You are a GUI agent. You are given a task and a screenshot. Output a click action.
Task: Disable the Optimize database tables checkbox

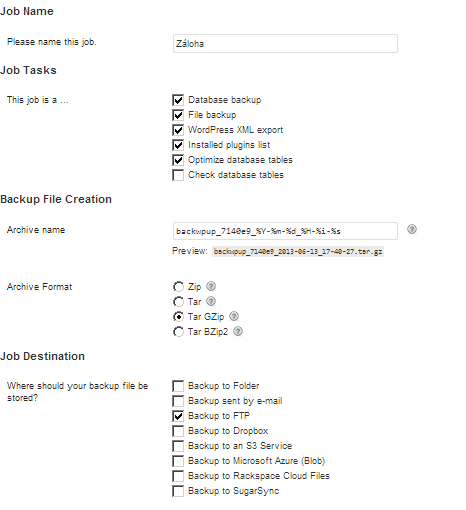pyautogui.click(x=178, y=160)
